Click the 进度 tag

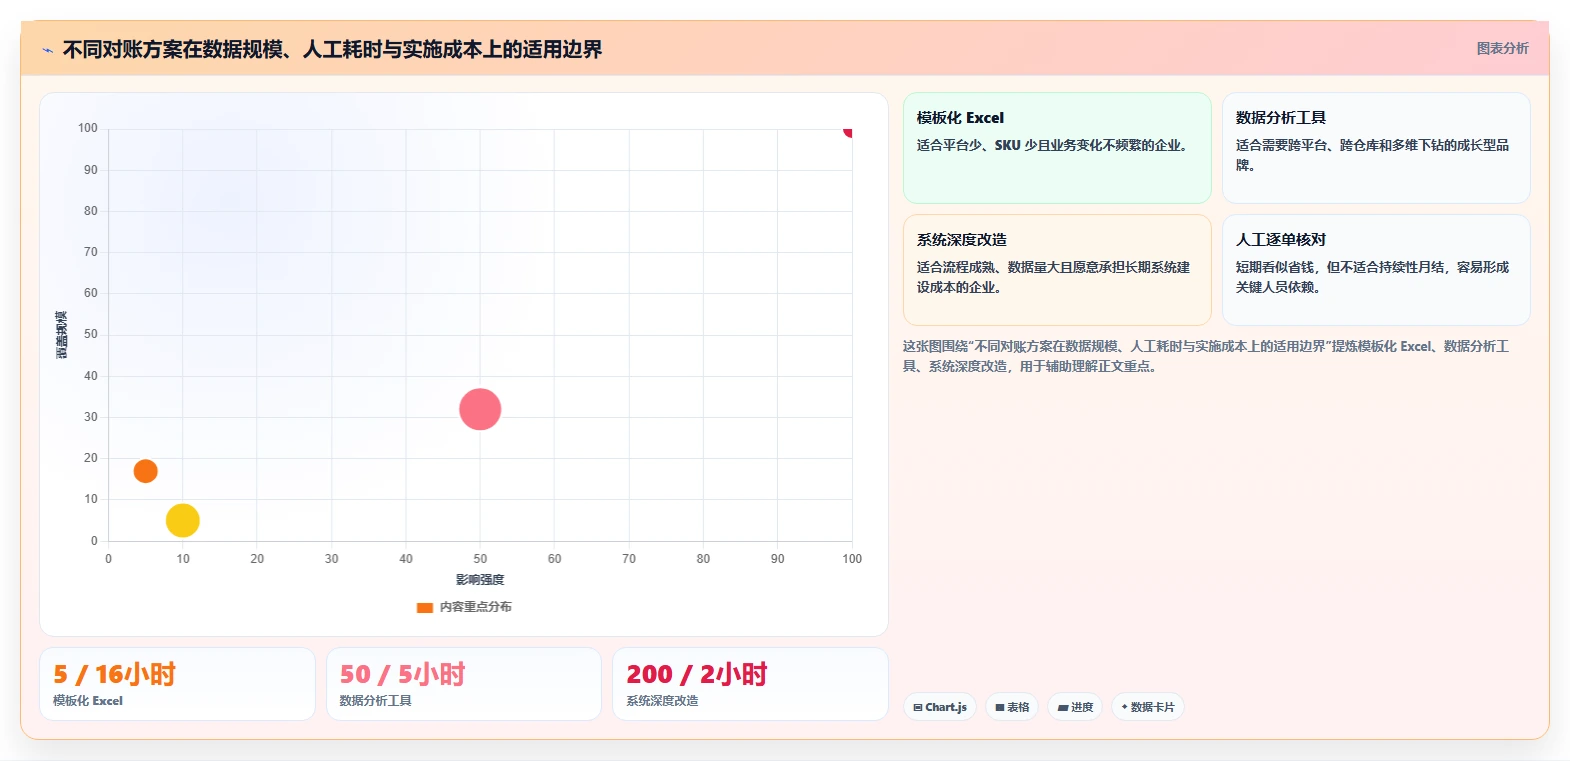1075,707
